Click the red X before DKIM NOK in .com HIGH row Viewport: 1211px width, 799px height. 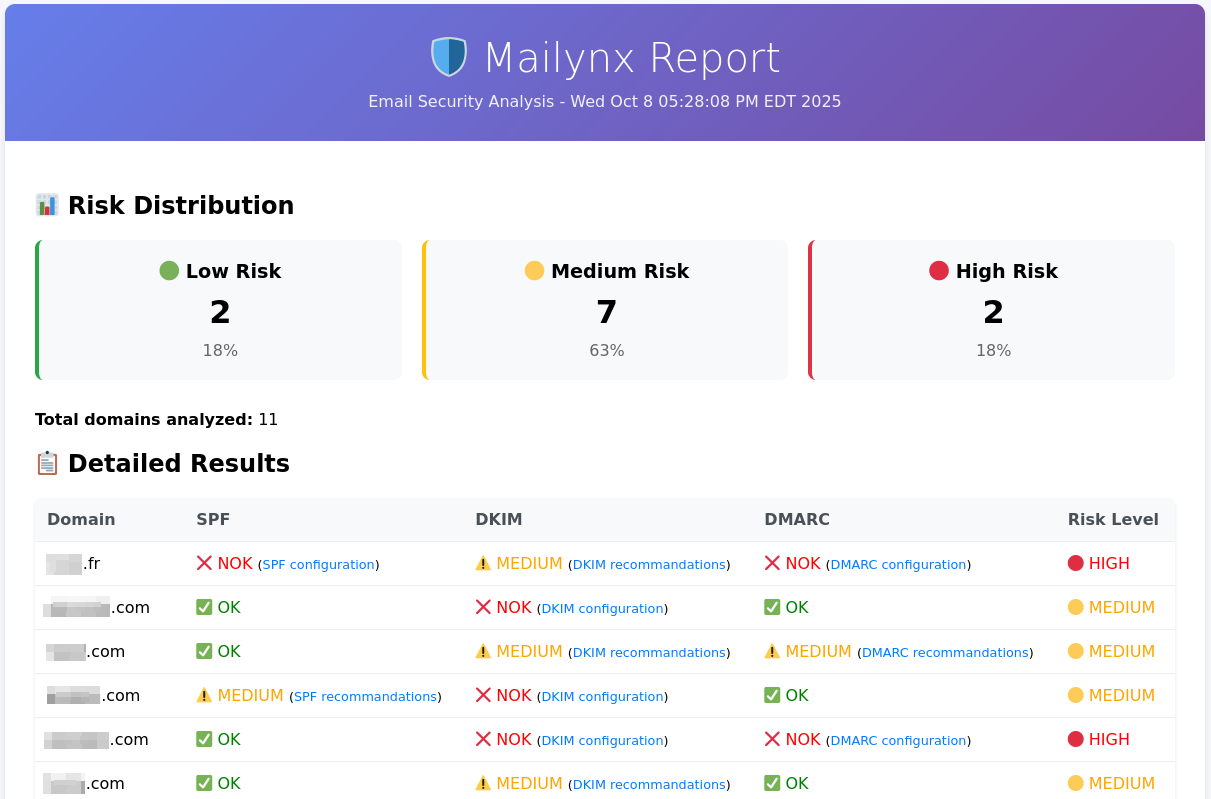click(483, 739)
